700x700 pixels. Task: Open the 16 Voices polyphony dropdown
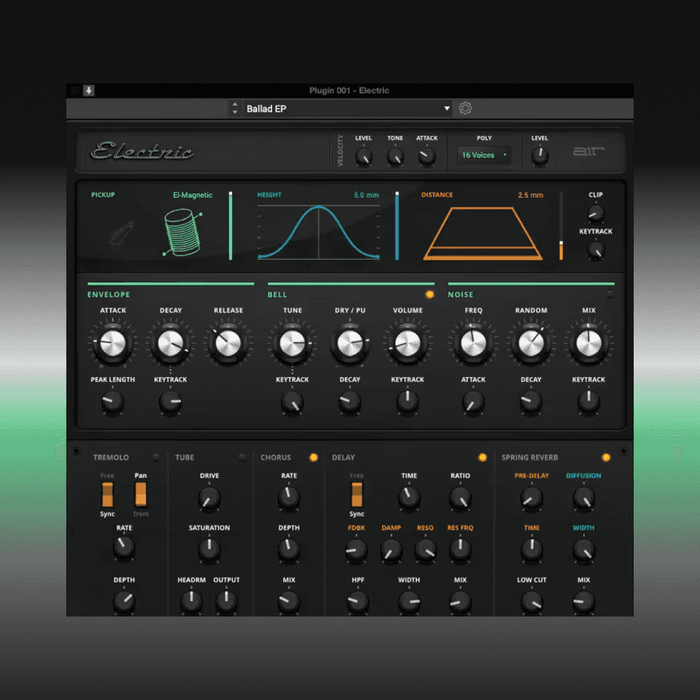click(484, 155)
